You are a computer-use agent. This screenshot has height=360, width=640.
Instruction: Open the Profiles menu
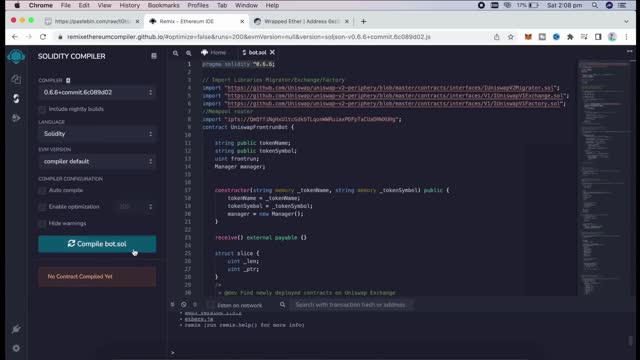click(198, 5)
